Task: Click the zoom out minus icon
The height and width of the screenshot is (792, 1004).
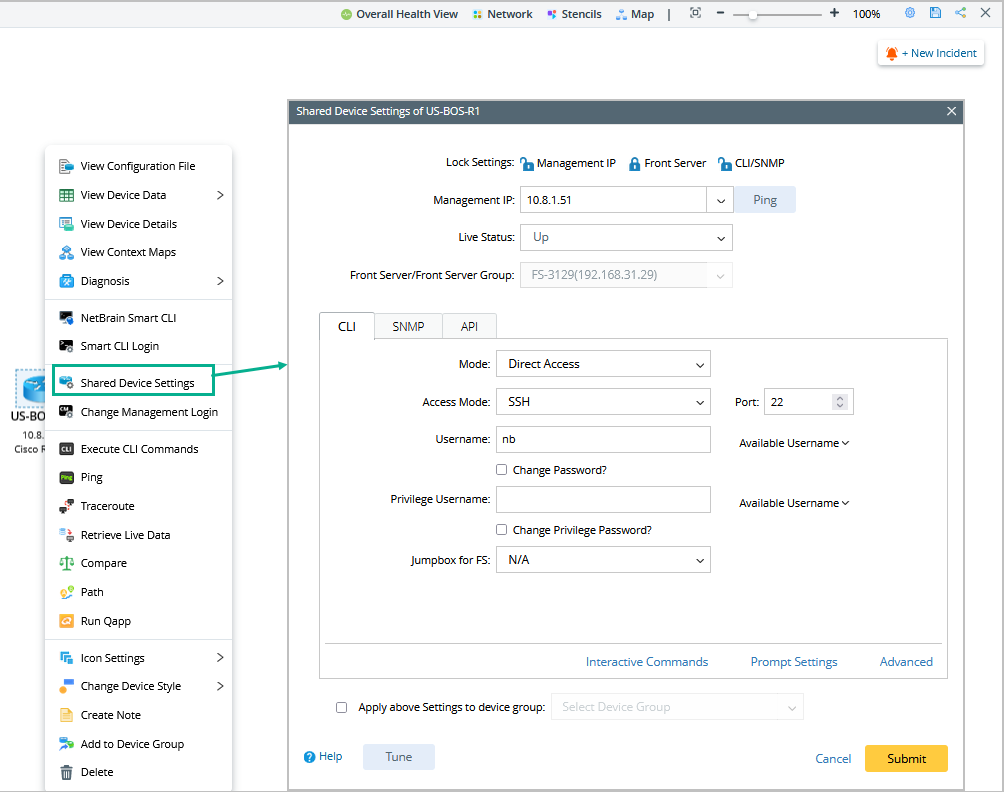Action: [720, 13]
